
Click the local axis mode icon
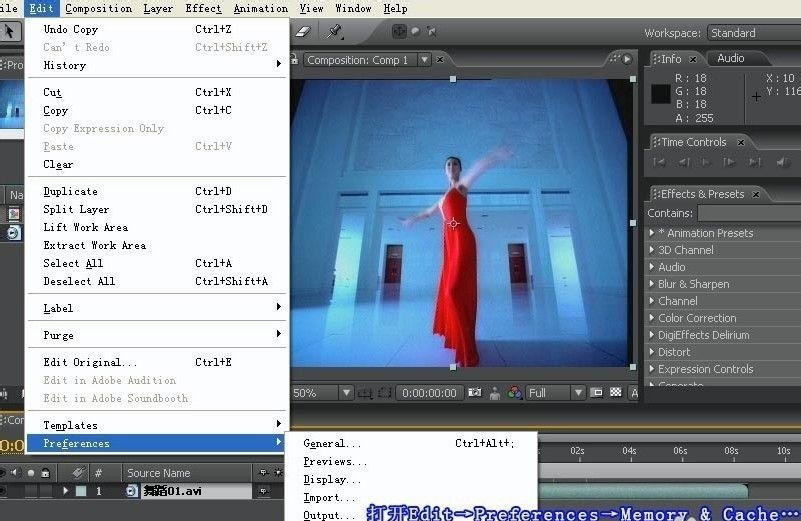pyautogui.click(x=400, y=32)
